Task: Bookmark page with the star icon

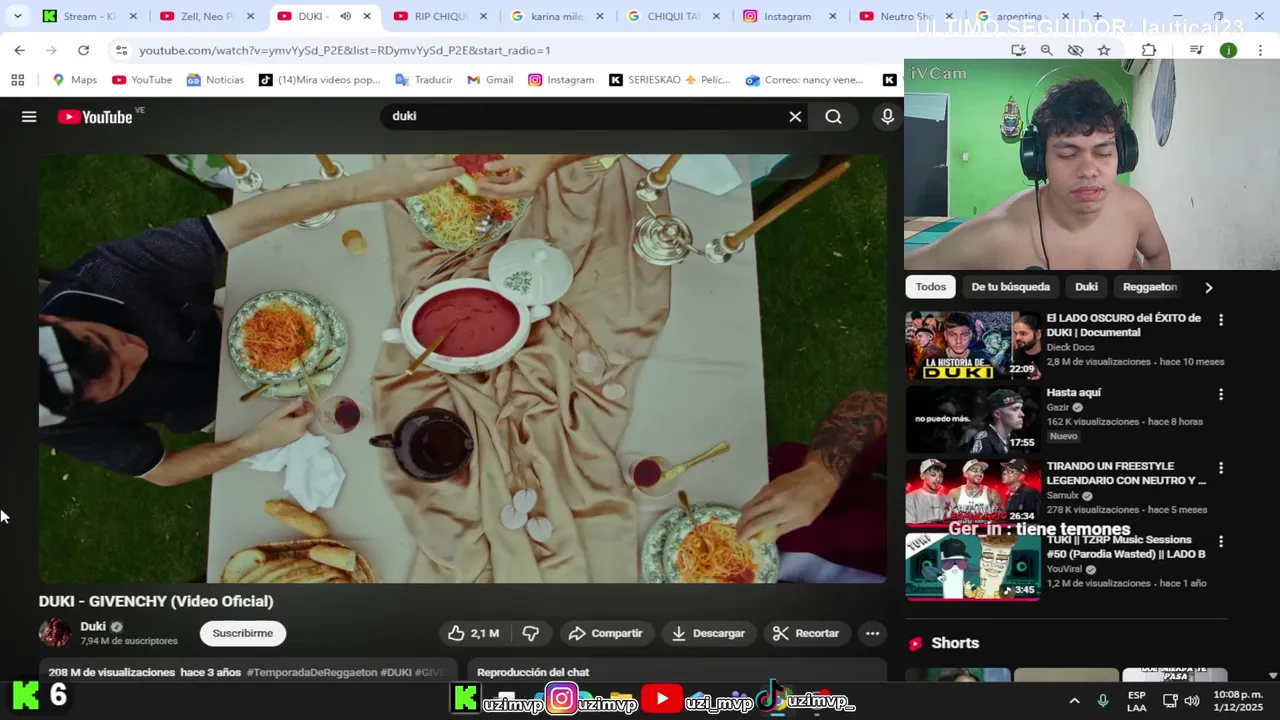Action: tap(1104, 50)
